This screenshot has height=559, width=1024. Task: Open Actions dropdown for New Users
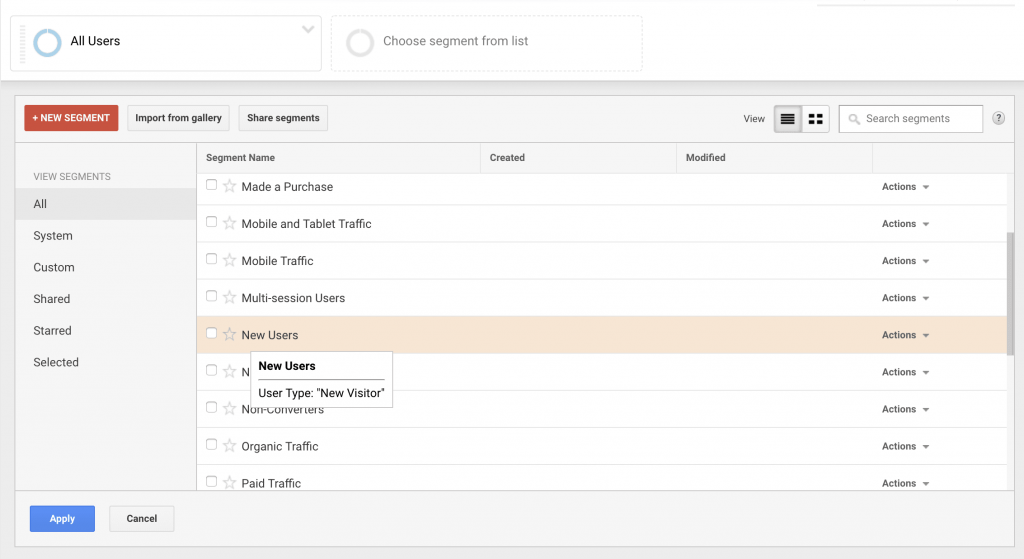905,335
